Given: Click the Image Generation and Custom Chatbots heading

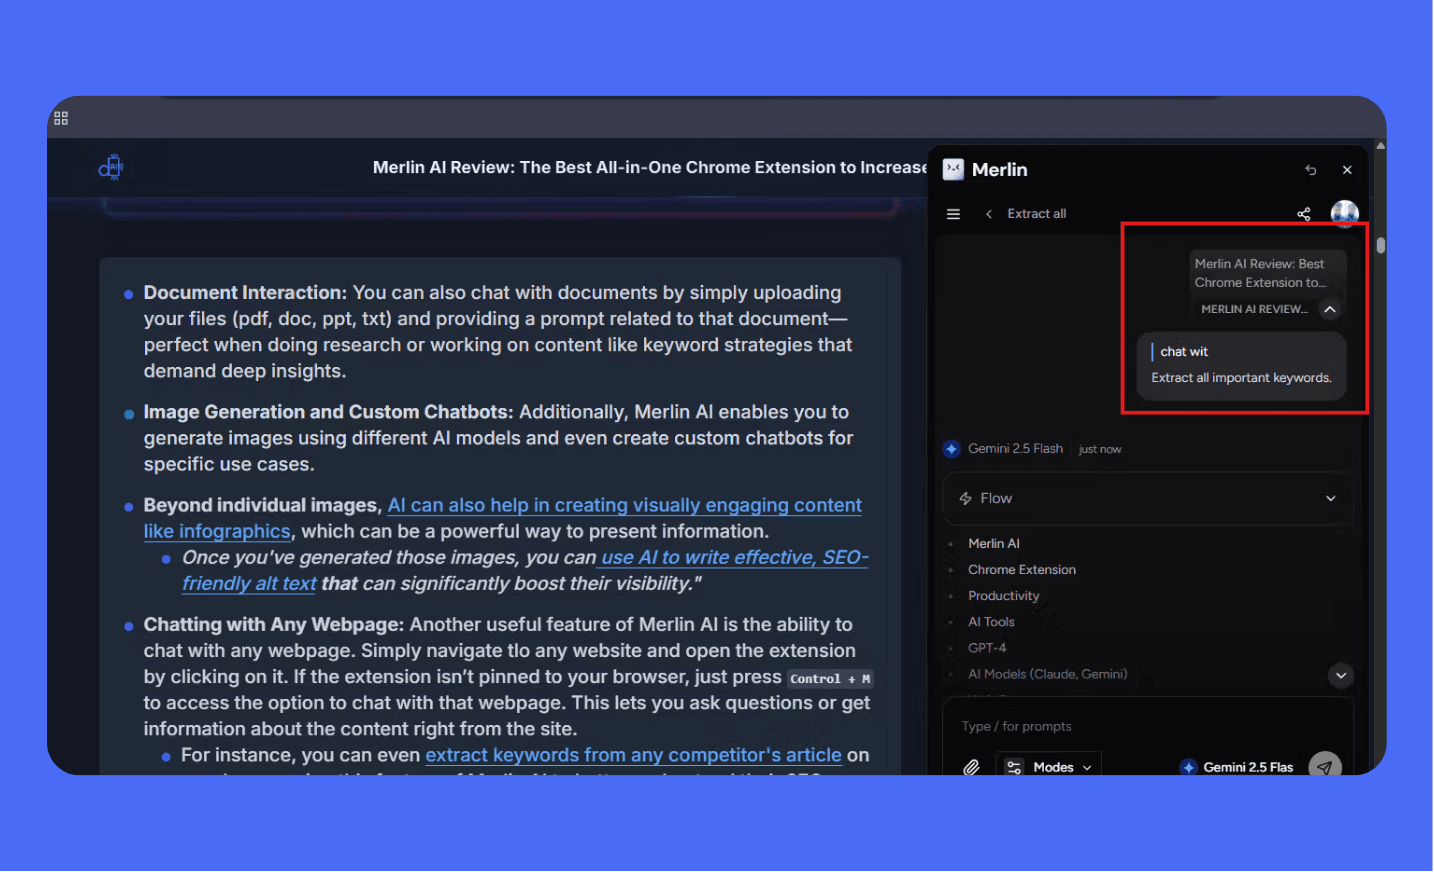Looking at the screenshot, I should click(328, 412).
